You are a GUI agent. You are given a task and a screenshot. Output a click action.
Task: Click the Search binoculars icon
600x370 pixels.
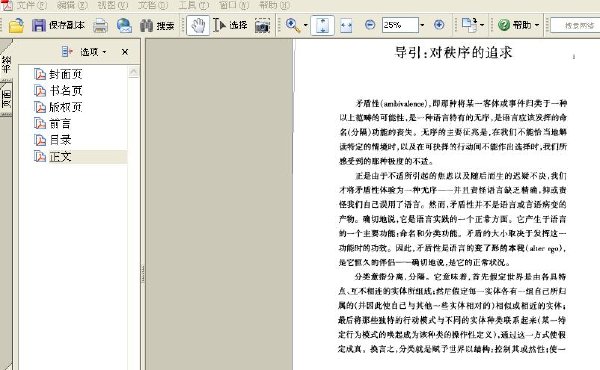[146, 26]
